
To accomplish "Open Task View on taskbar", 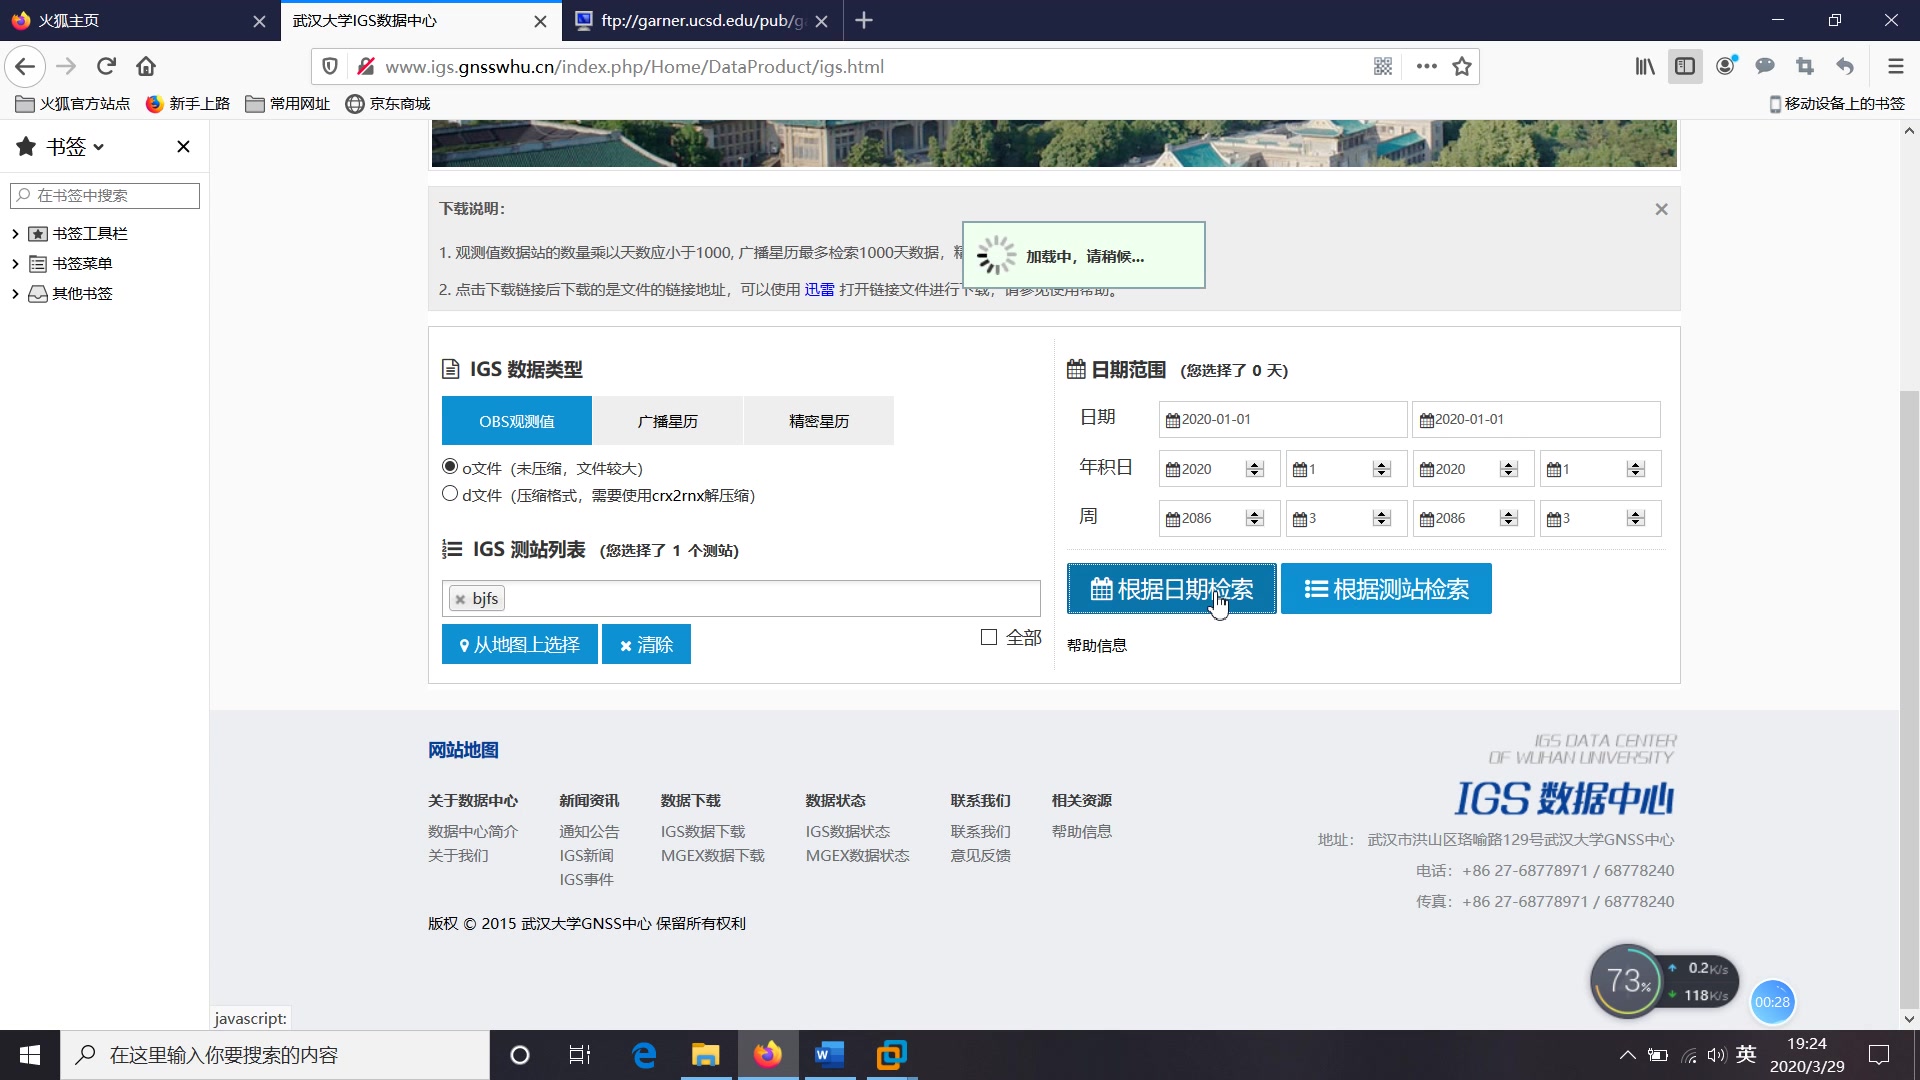I will [580, 1055].
